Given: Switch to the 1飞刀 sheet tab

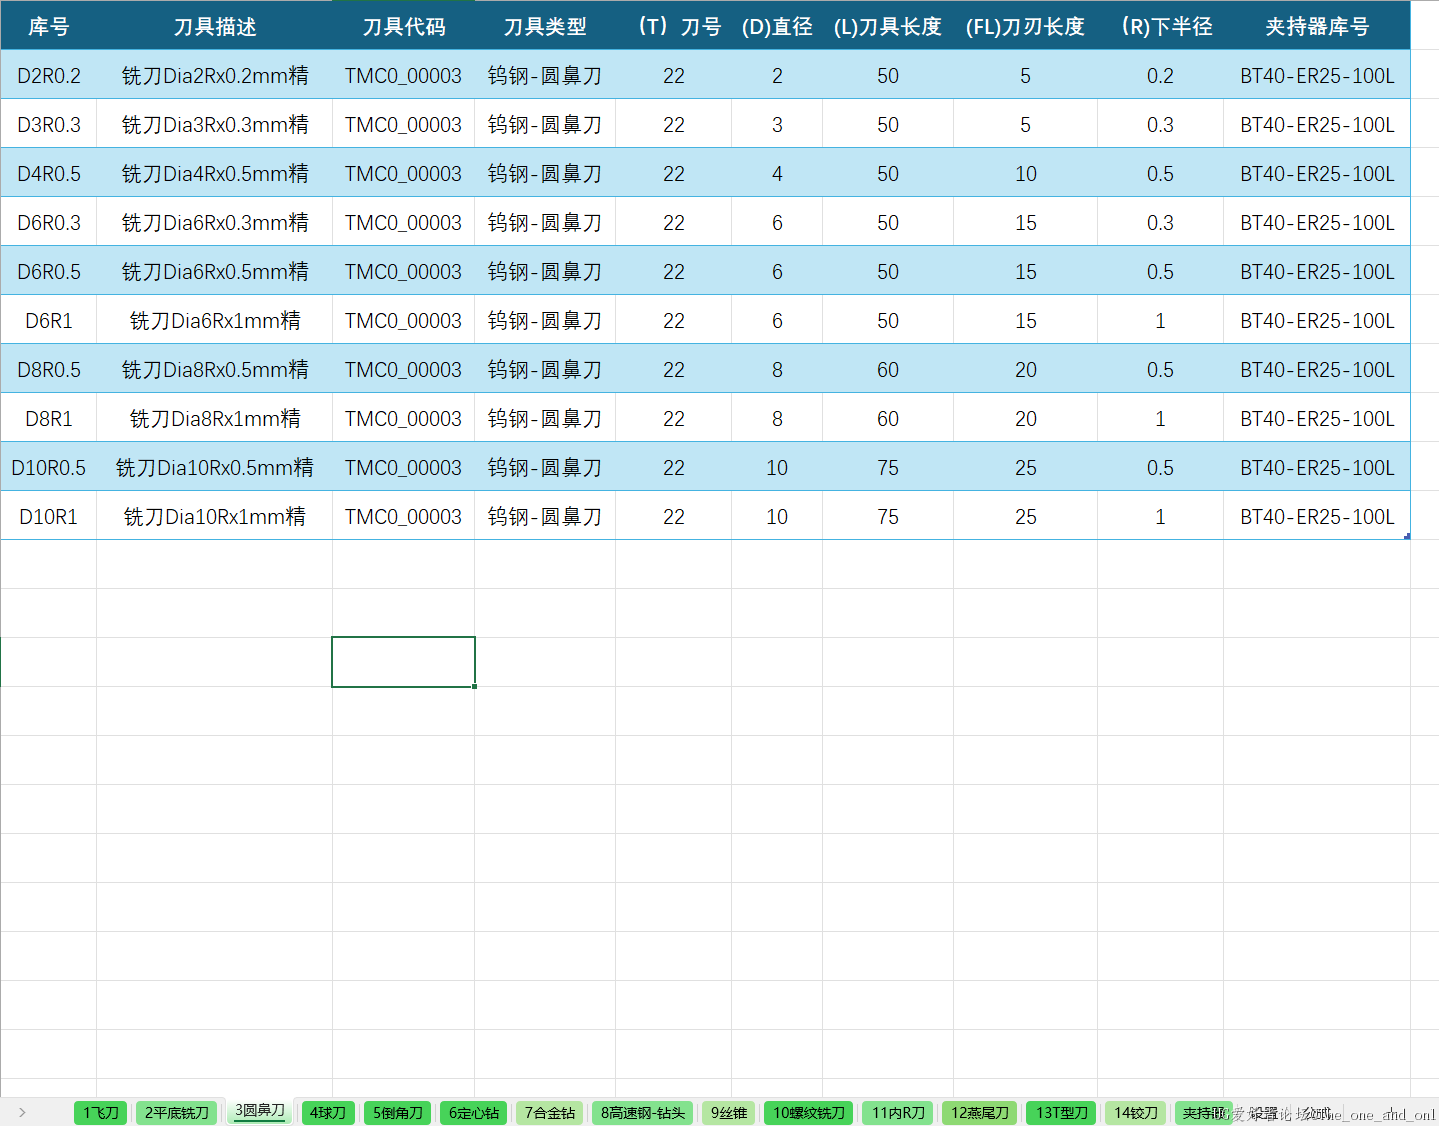Looking at the screenshot, I should pos(101,1112).
